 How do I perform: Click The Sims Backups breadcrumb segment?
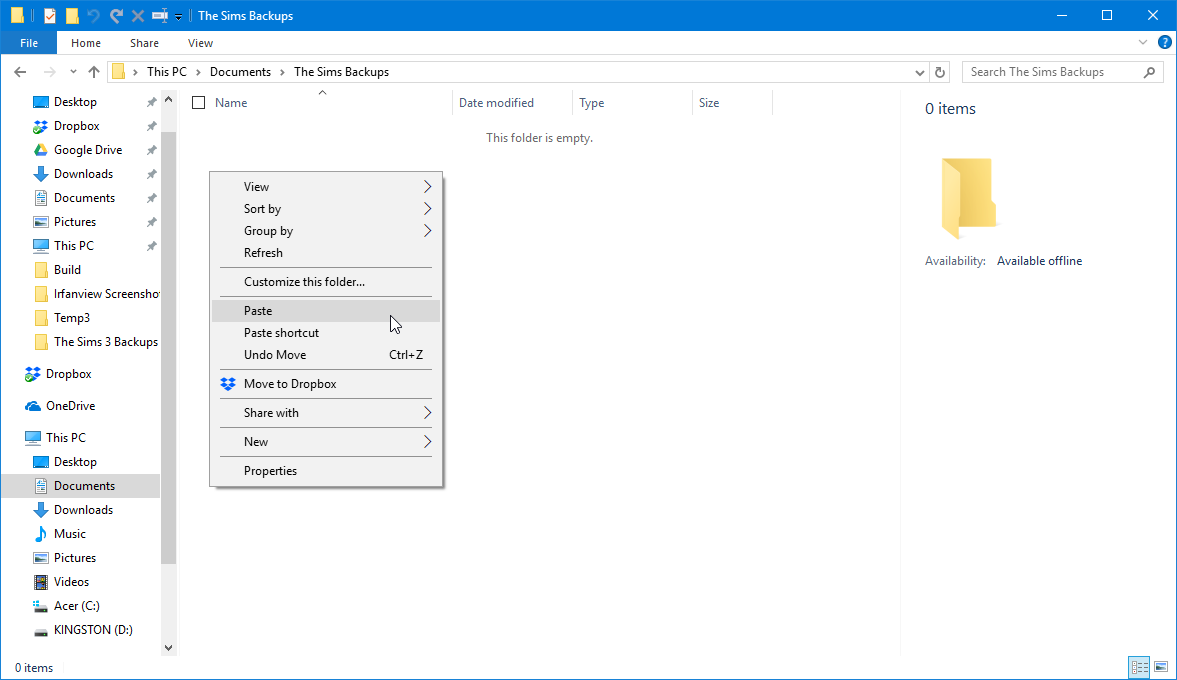tap(342, 72)
